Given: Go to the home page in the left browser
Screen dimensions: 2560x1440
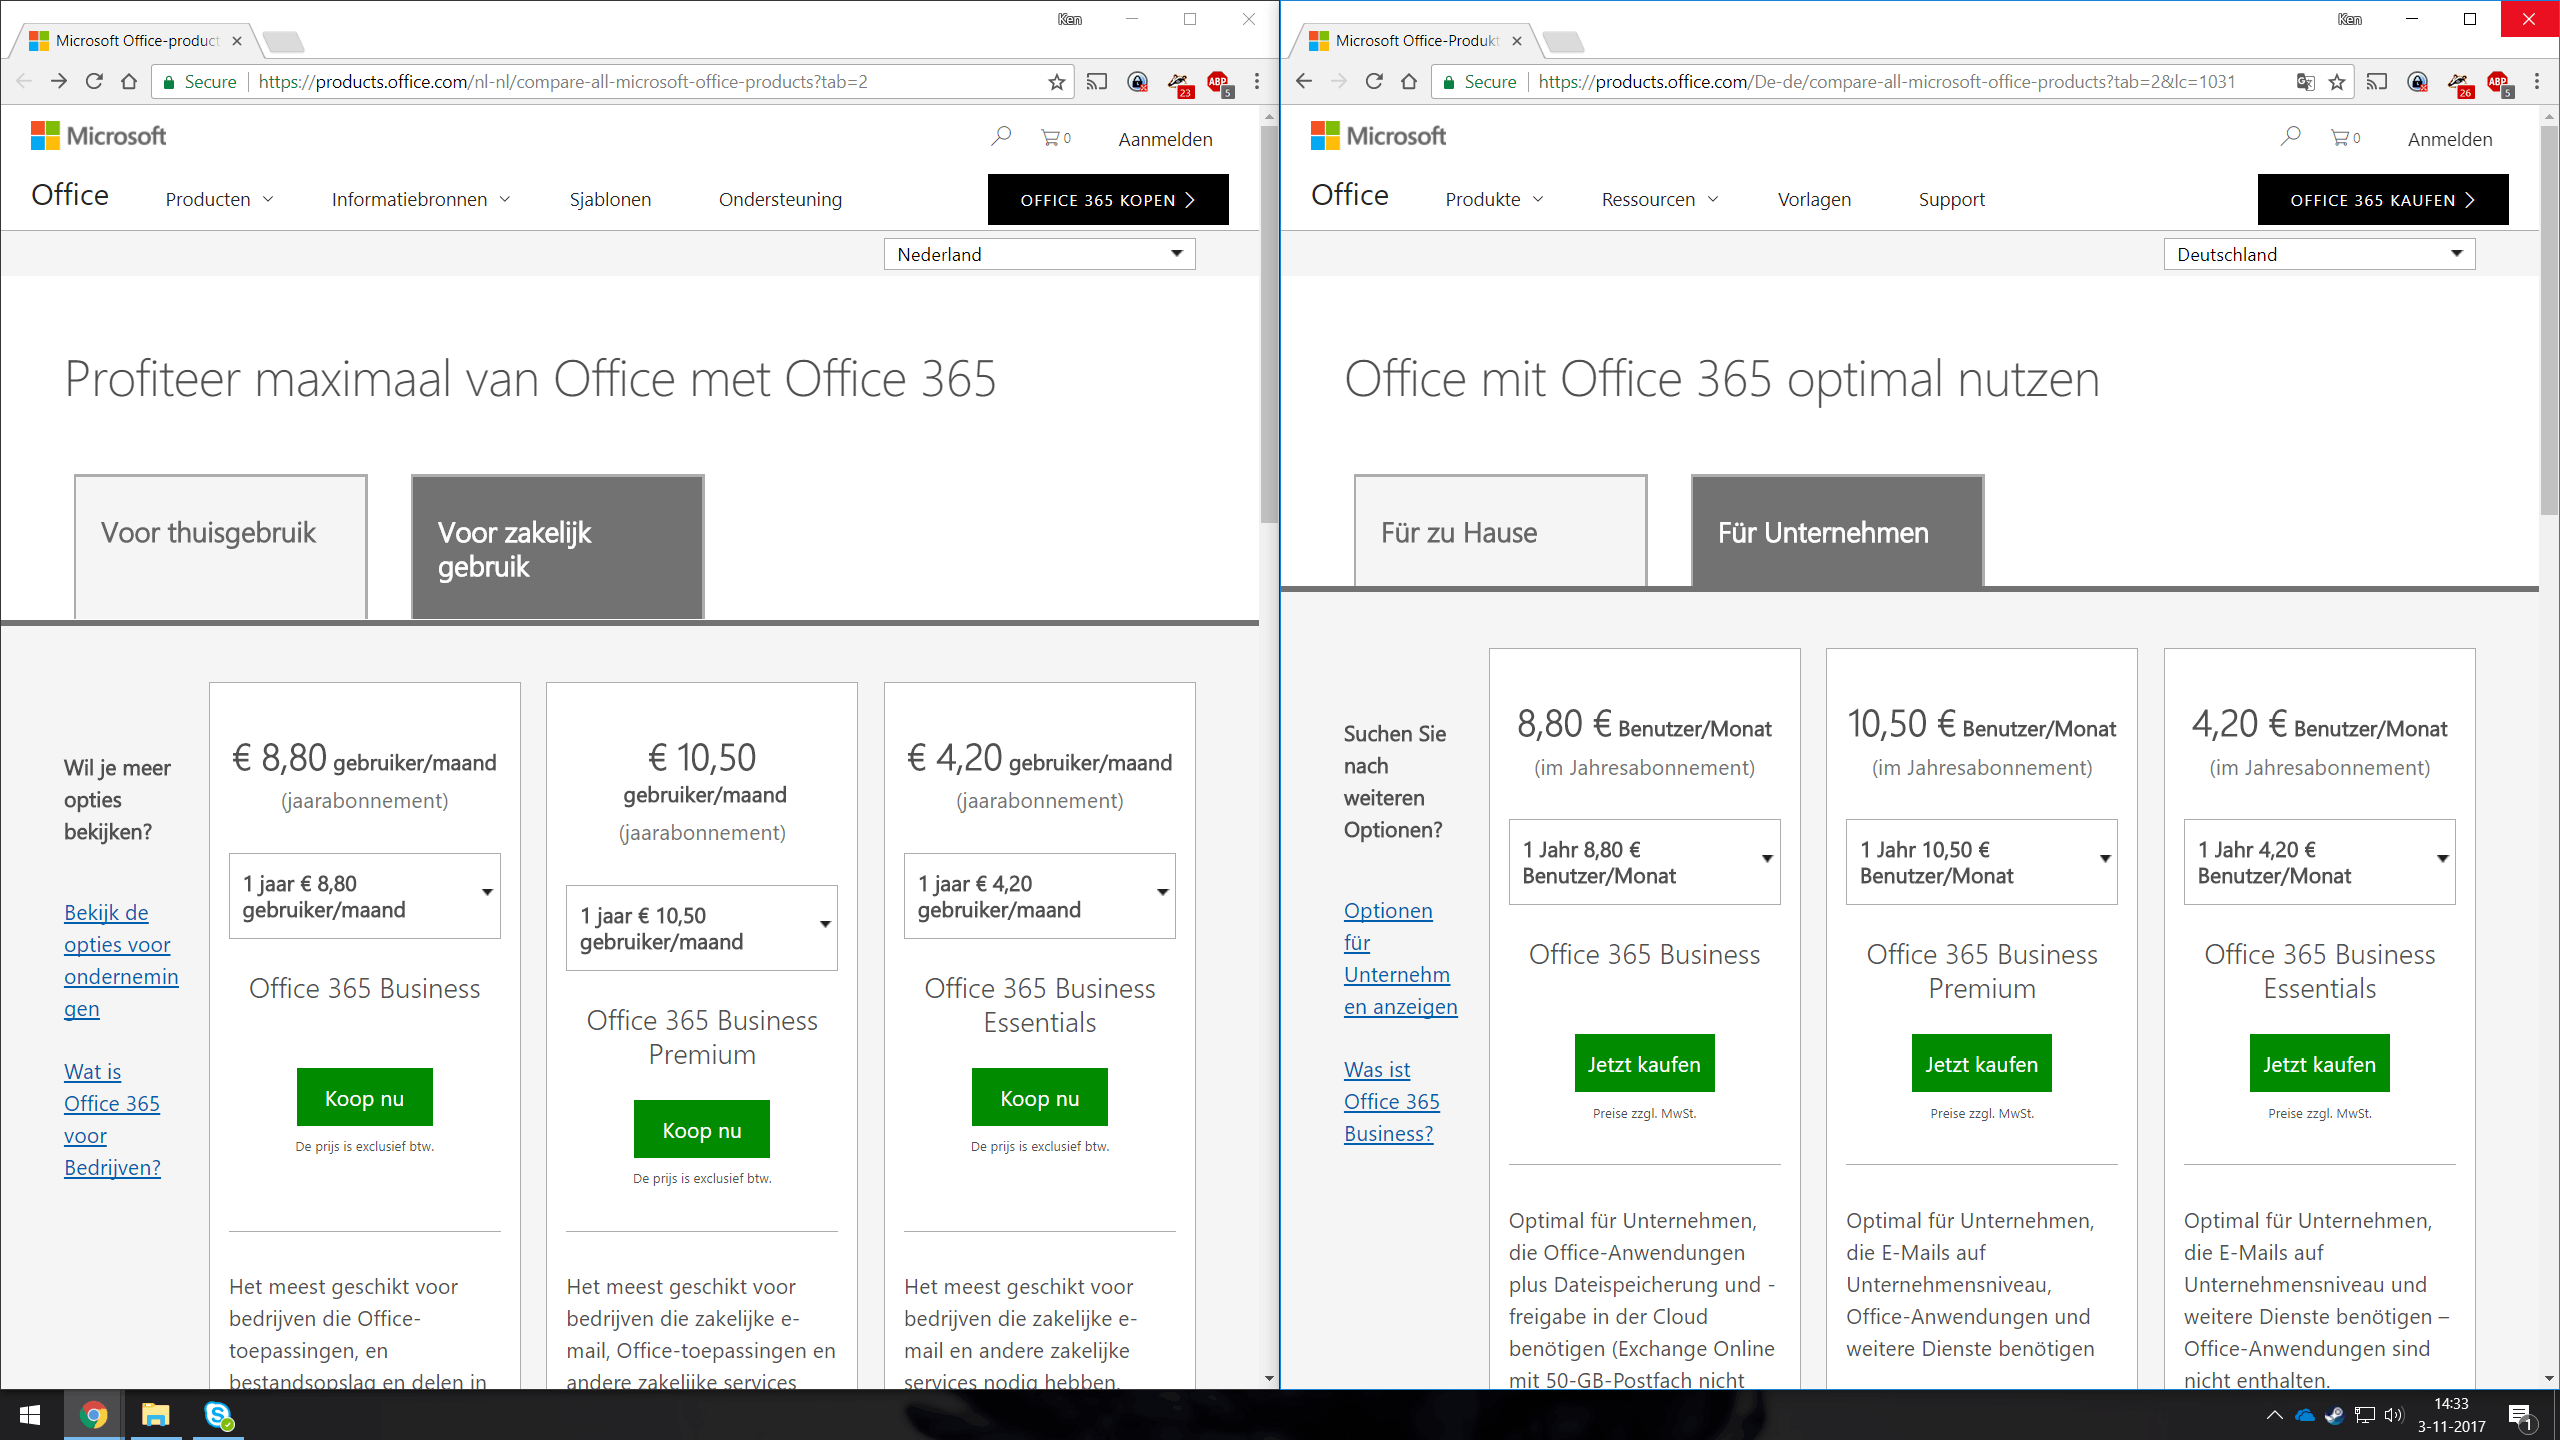Looking at the screenshot, I should (x=129, y=82).
